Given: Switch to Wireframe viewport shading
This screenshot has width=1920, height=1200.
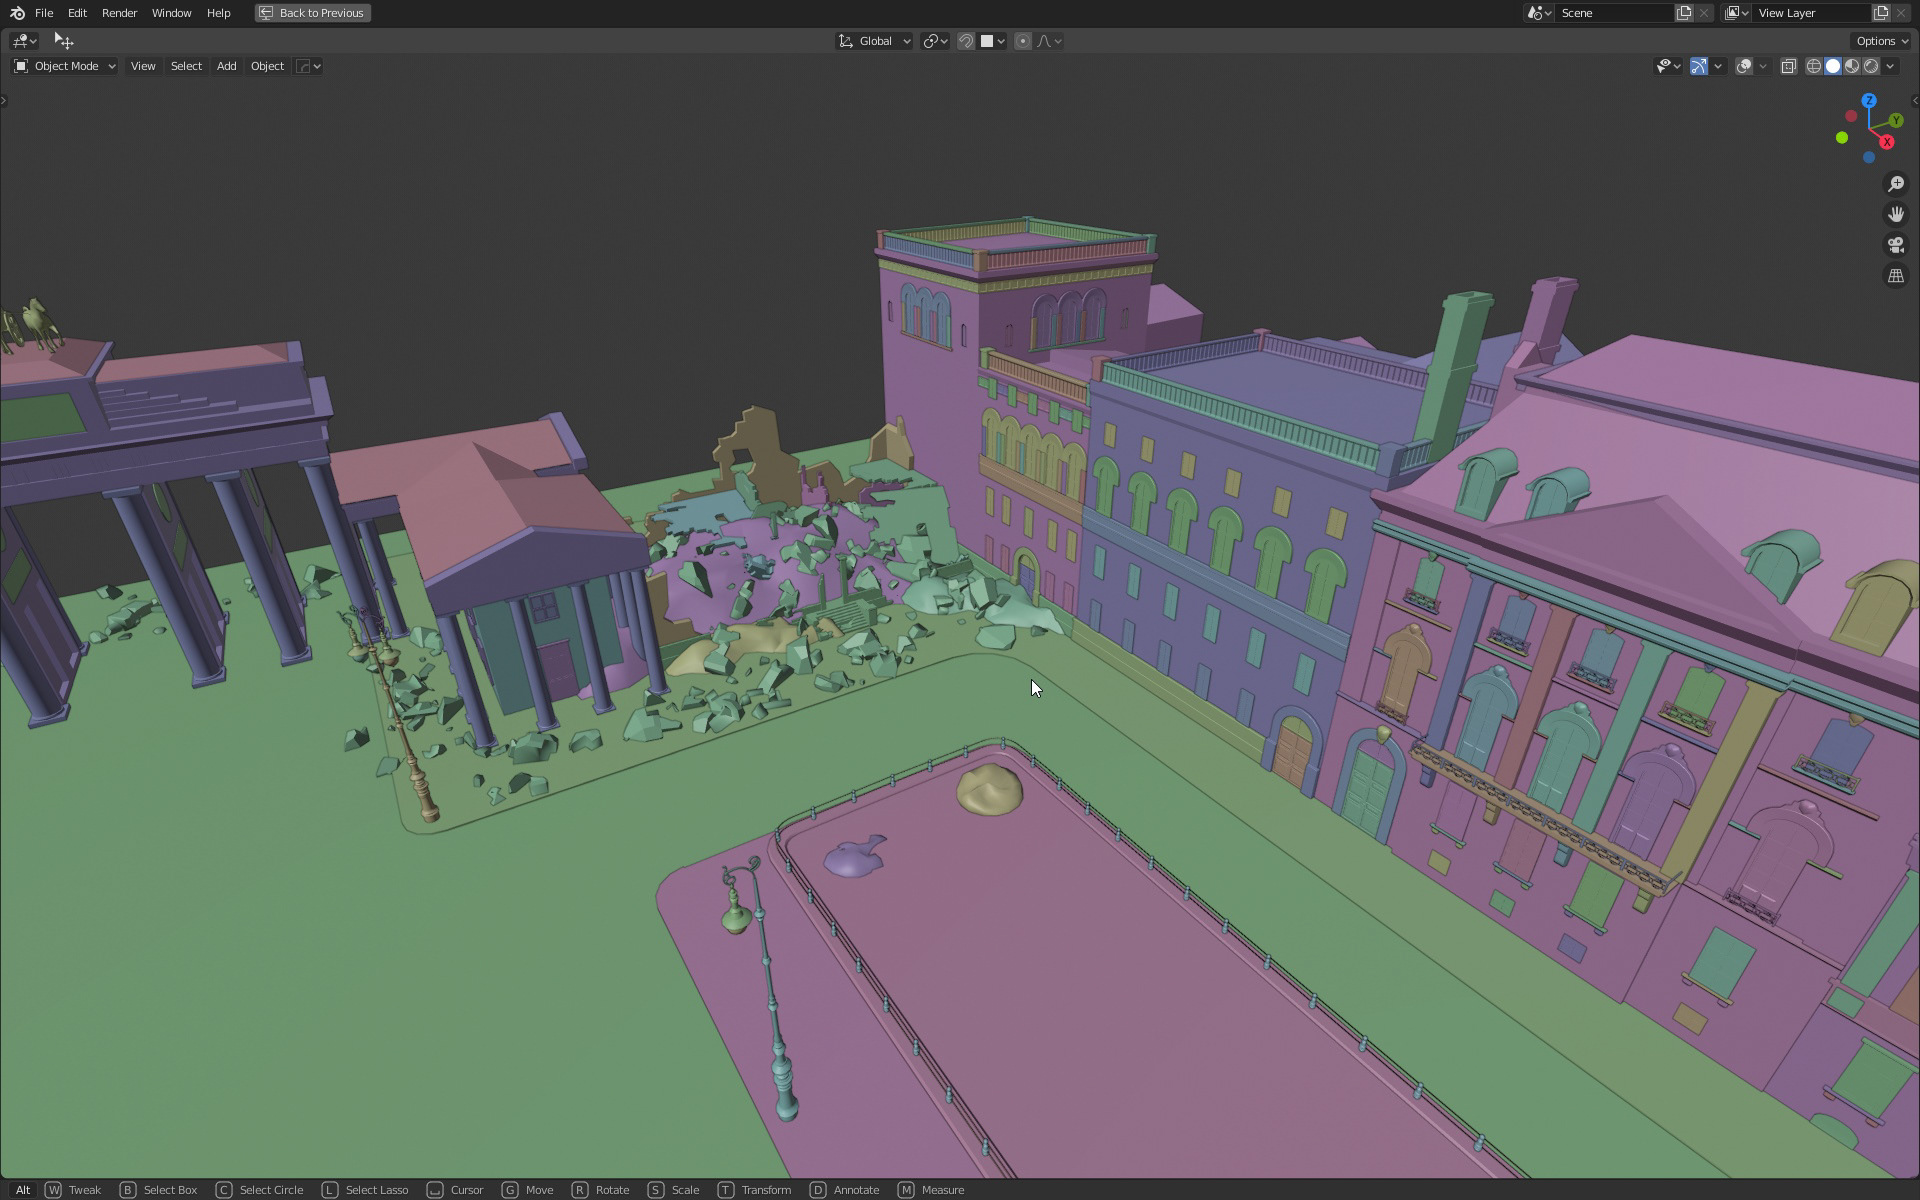Looking at the screenshot, I should [1813, 65].
